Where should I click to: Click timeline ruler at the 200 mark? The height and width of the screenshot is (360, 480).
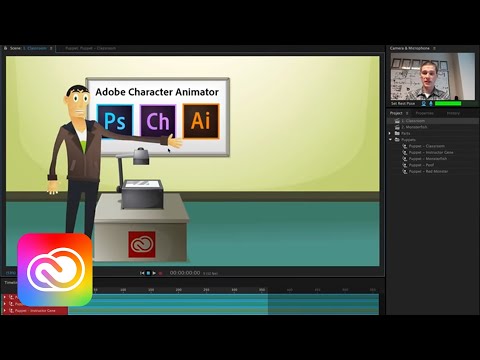point(179,290)
